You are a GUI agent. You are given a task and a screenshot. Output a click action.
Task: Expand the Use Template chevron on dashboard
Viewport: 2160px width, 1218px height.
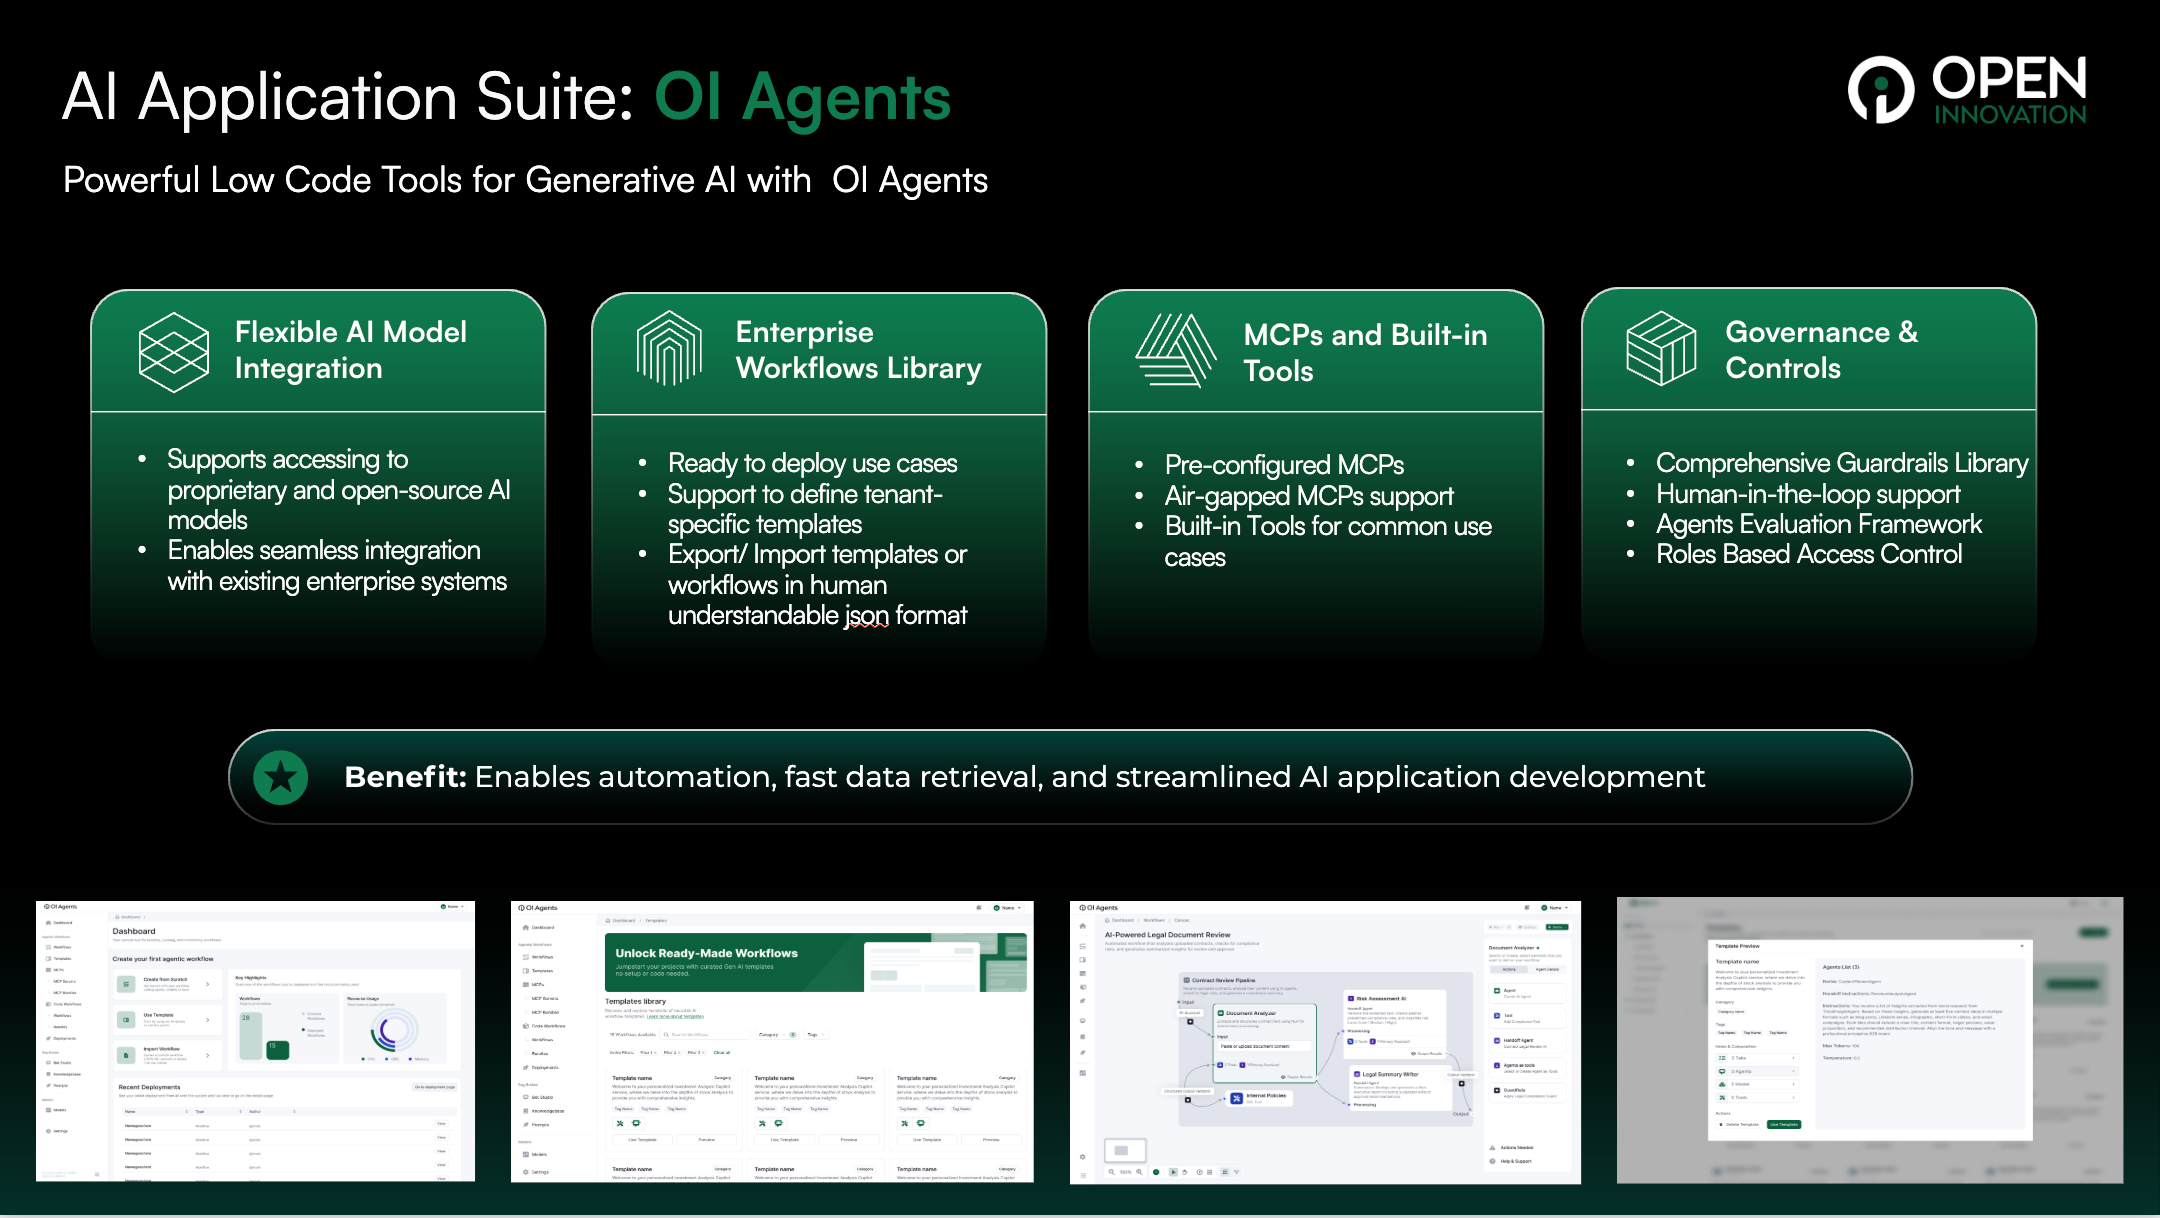[x=207, y=1019]
